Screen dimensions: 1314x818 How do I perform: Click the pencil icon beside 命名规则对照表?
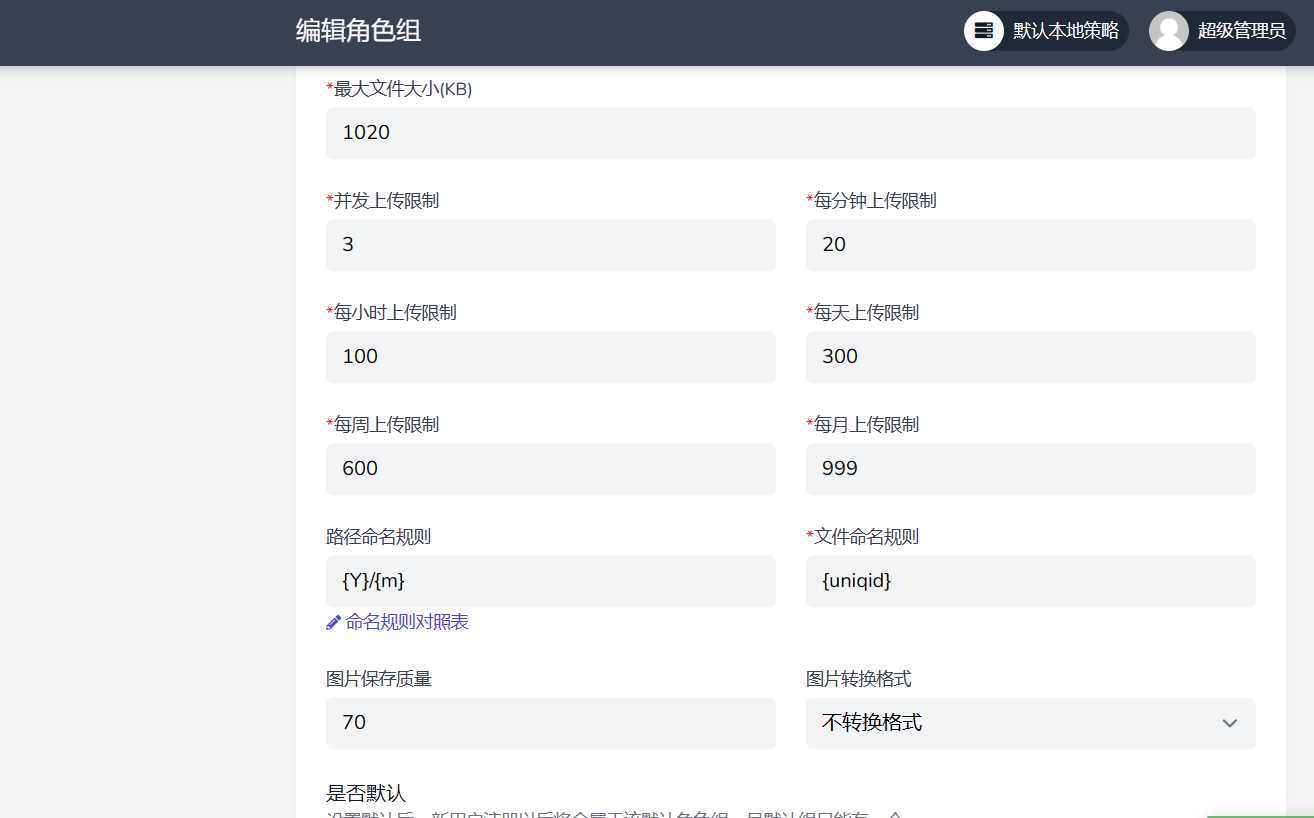pos(334,623)
